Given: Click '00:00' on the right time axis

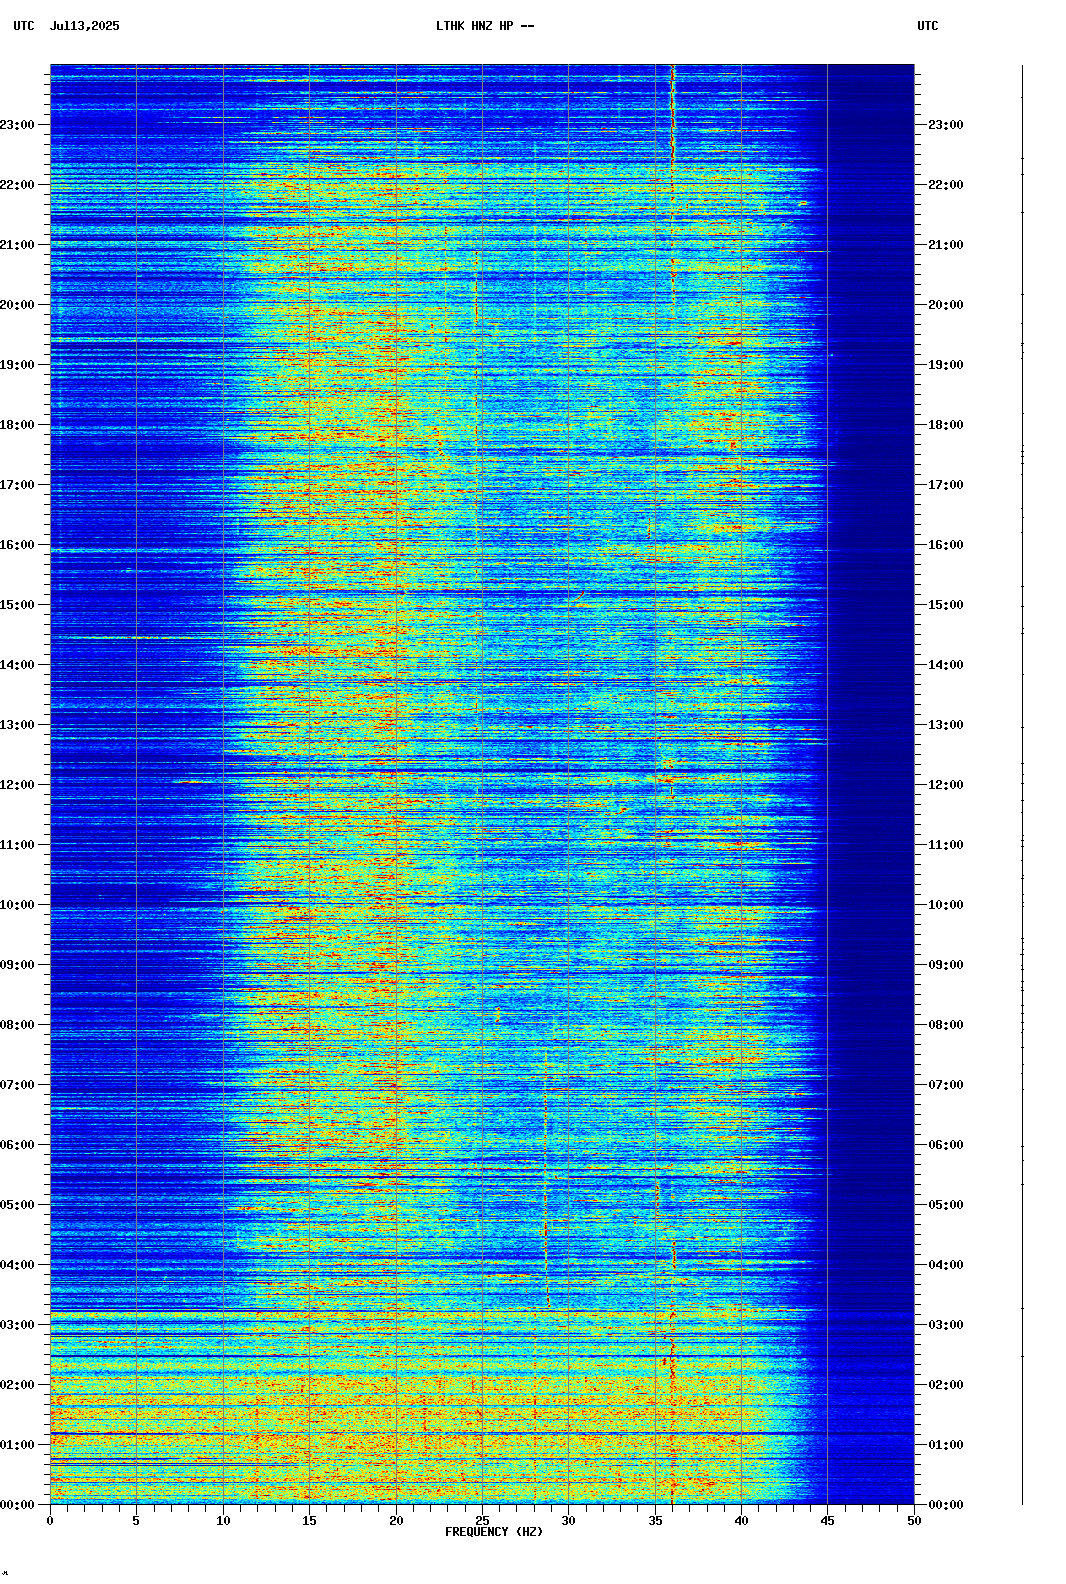Looking at the screenshot, I should click(946, 1505).
